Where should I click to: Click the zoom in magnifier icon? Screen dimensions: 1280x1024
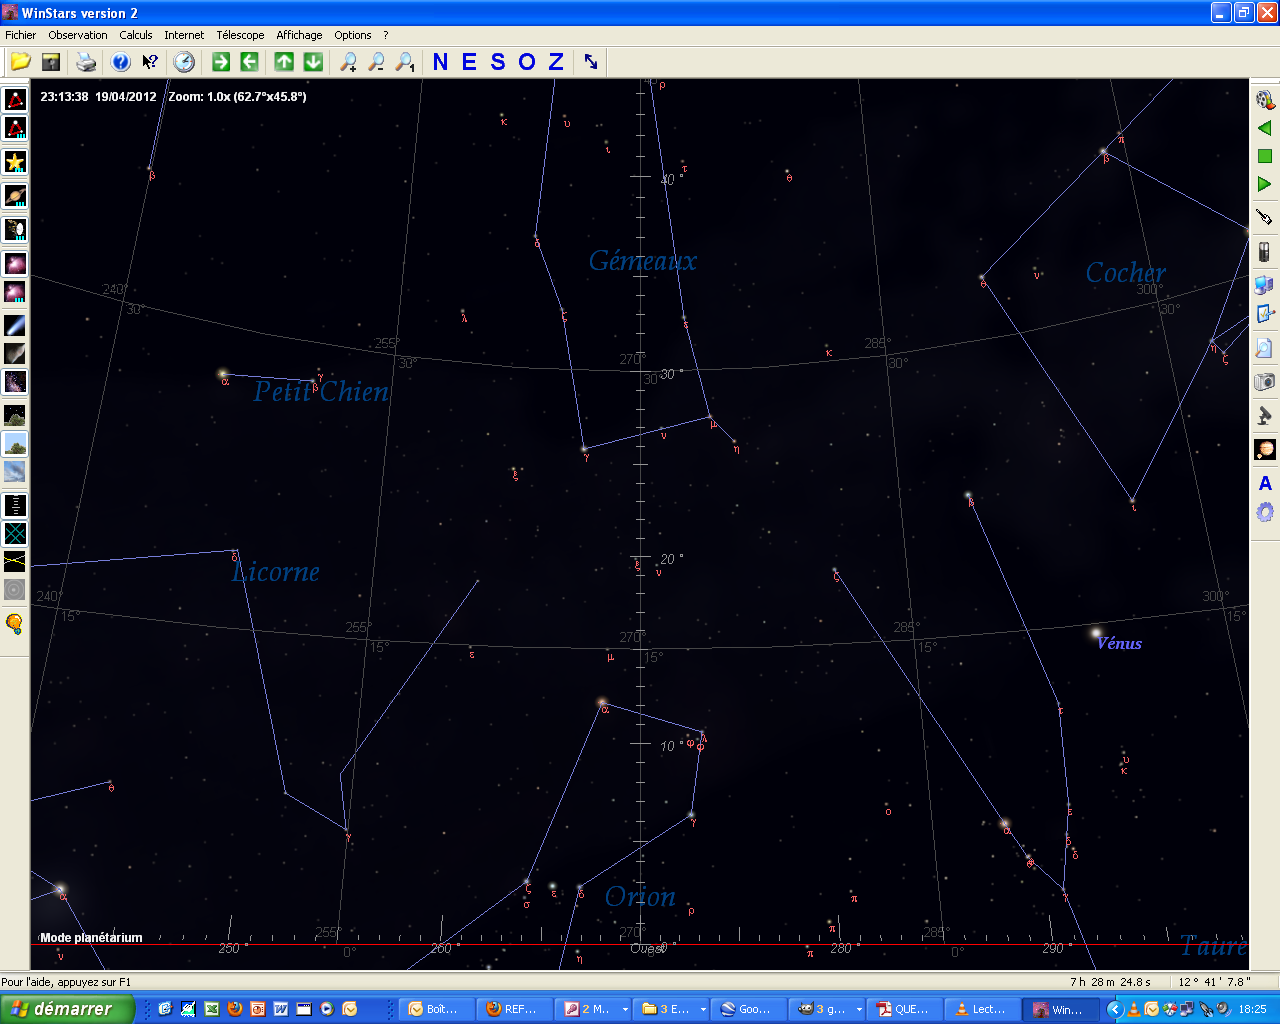point(348,62)
